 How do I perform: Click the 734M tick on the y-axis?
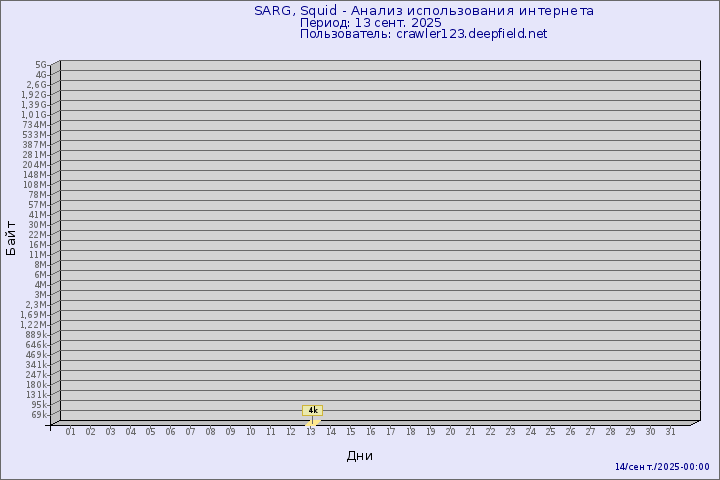(x=35, y=125)
